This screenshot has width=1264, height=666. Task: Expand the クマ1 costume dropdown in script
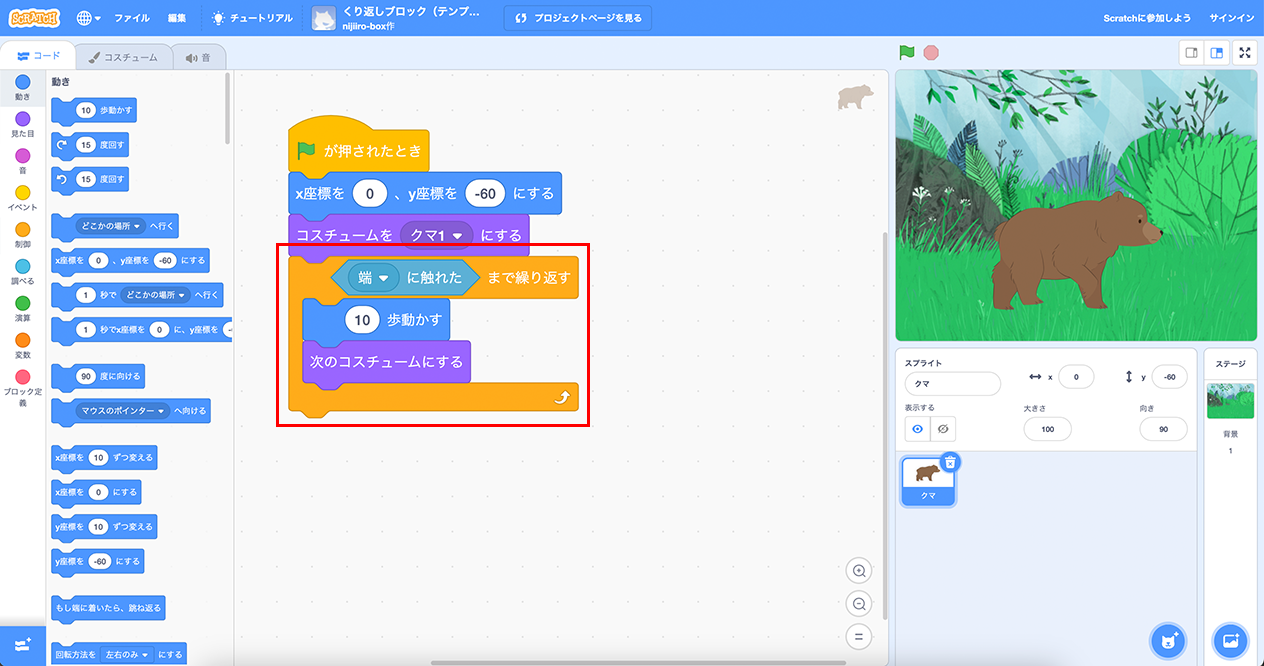[458, 236]
